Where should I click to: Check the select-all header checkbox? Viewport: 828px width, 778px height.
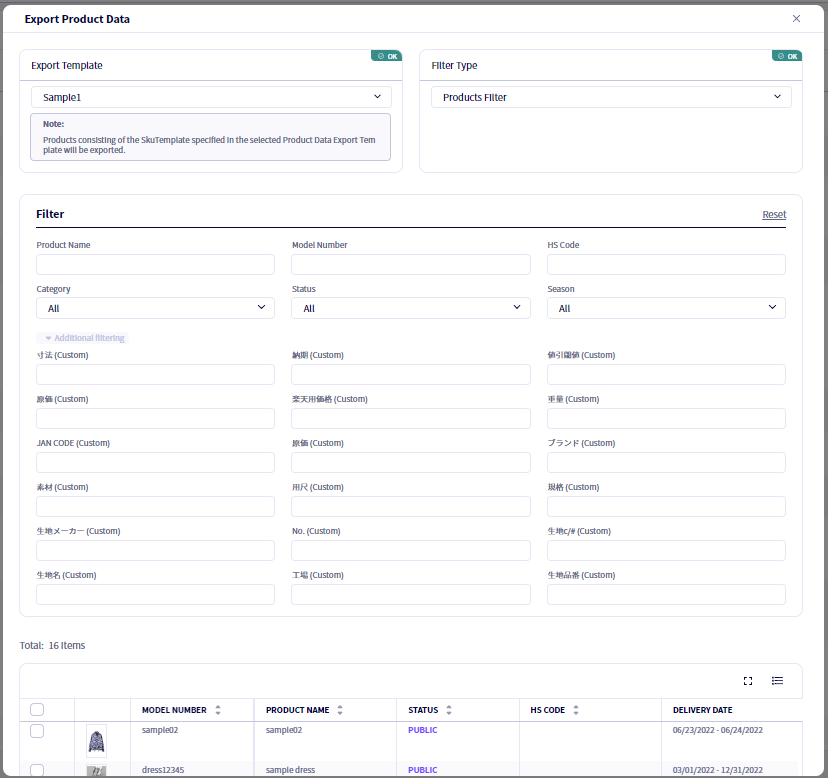(x=37, y=709)
